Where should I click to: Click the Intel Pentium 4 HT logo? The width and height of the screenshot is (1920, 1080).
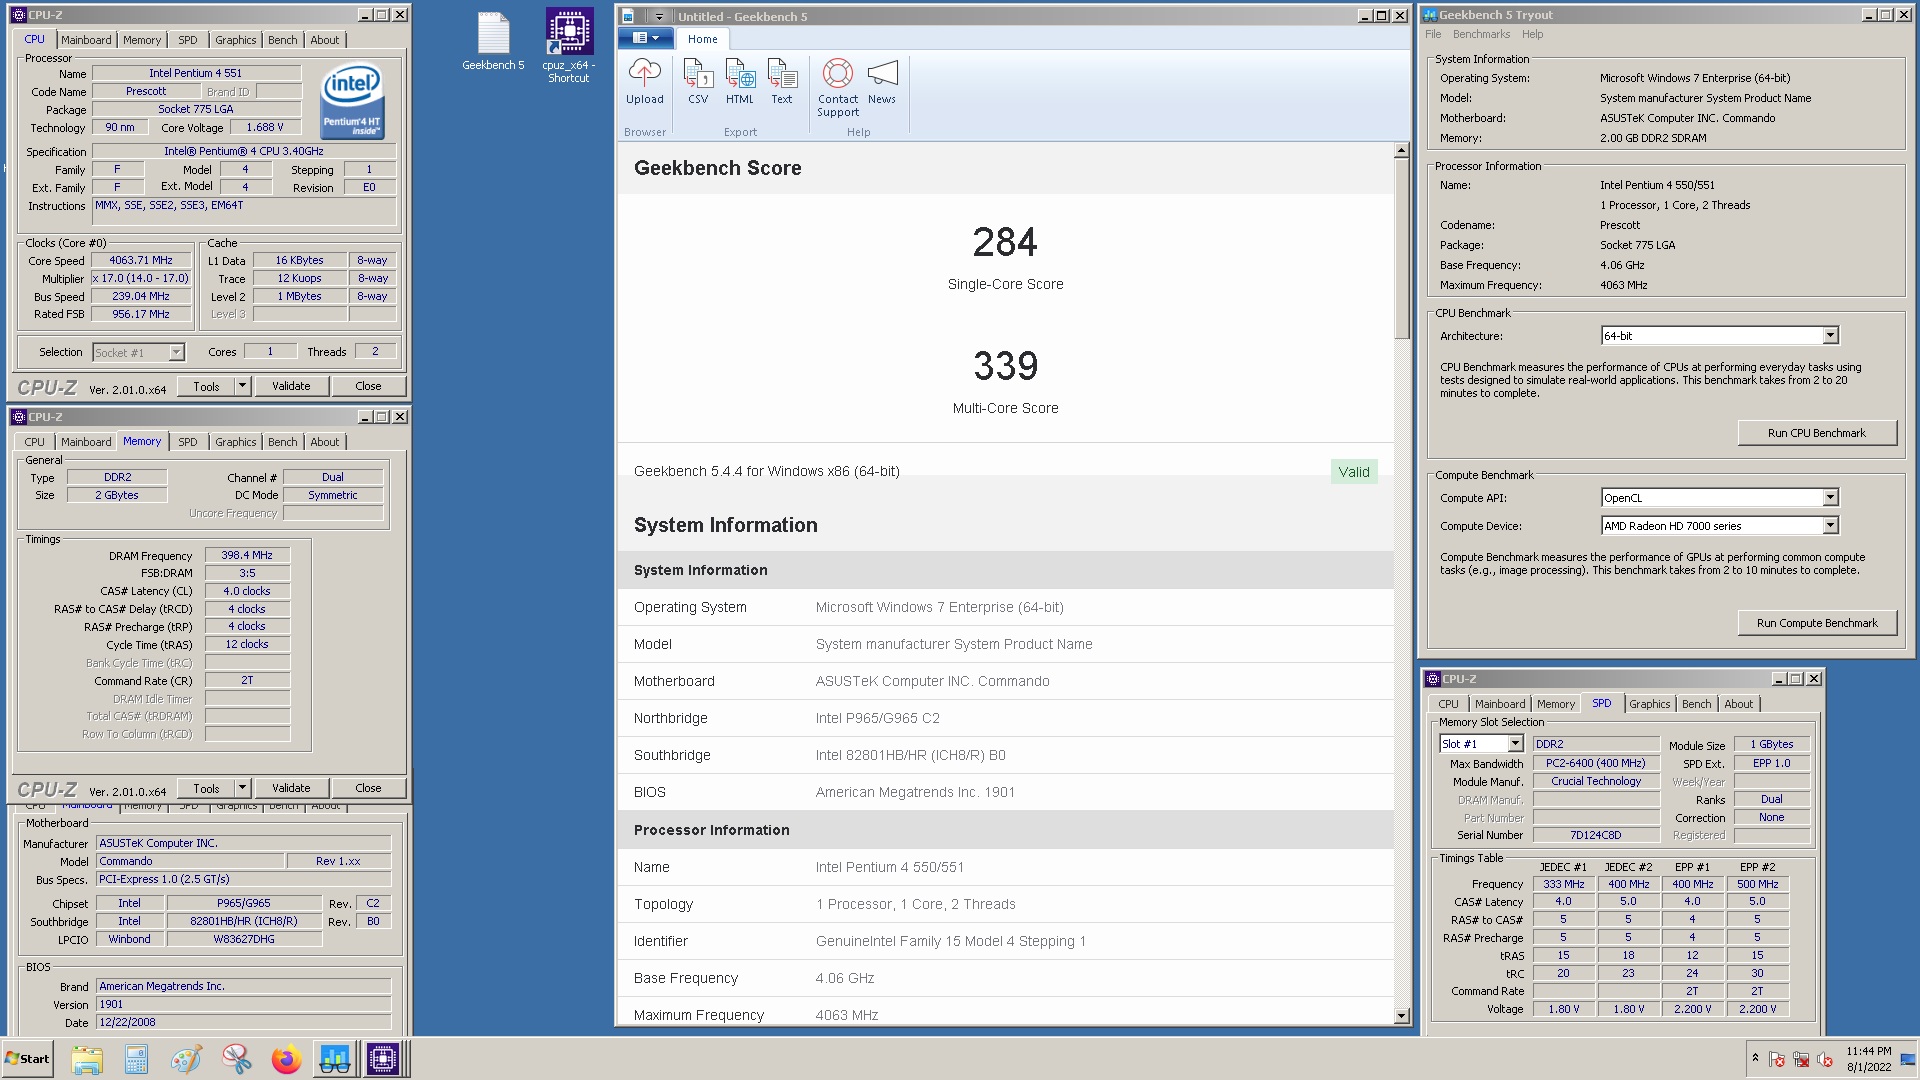tap(352, 102)
